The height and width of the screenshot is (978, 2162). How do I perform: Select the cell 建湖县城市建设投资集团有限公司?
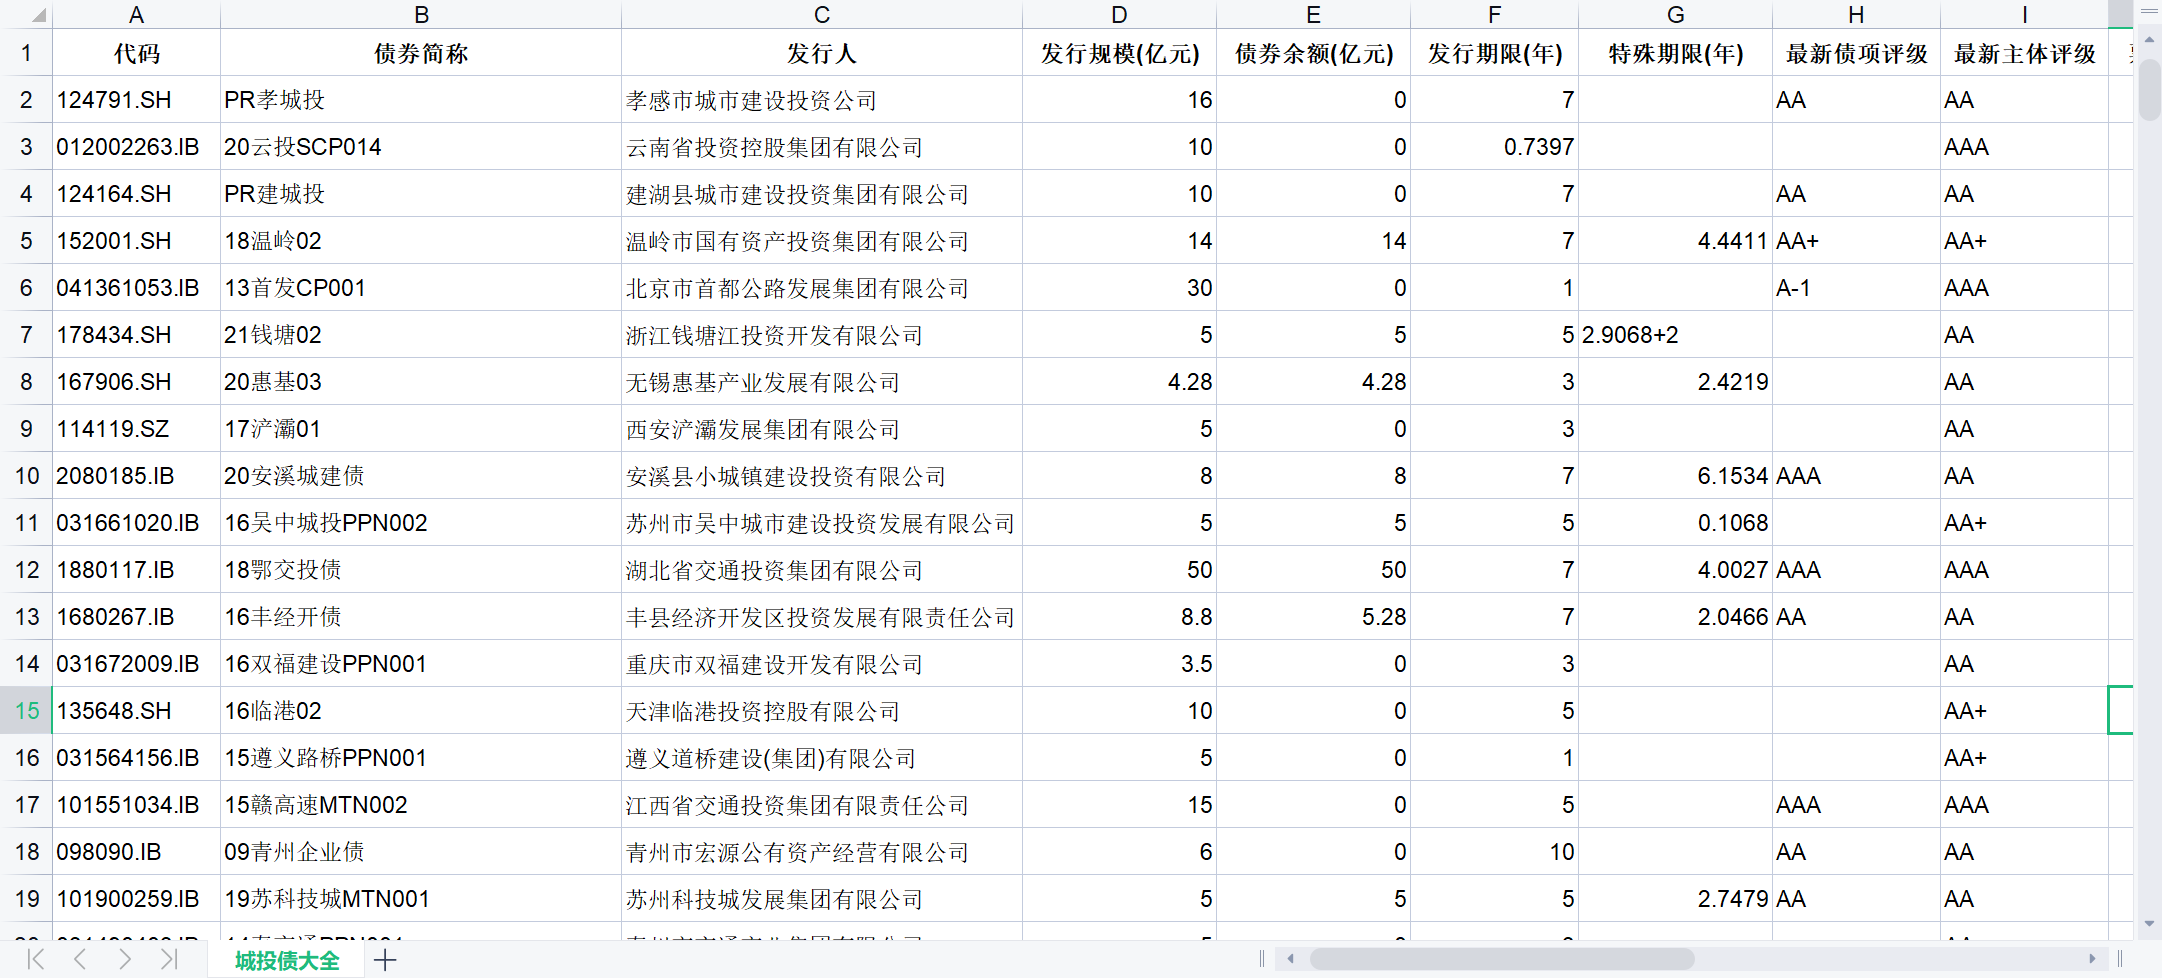pyautogui.click(x=822, y=194)
